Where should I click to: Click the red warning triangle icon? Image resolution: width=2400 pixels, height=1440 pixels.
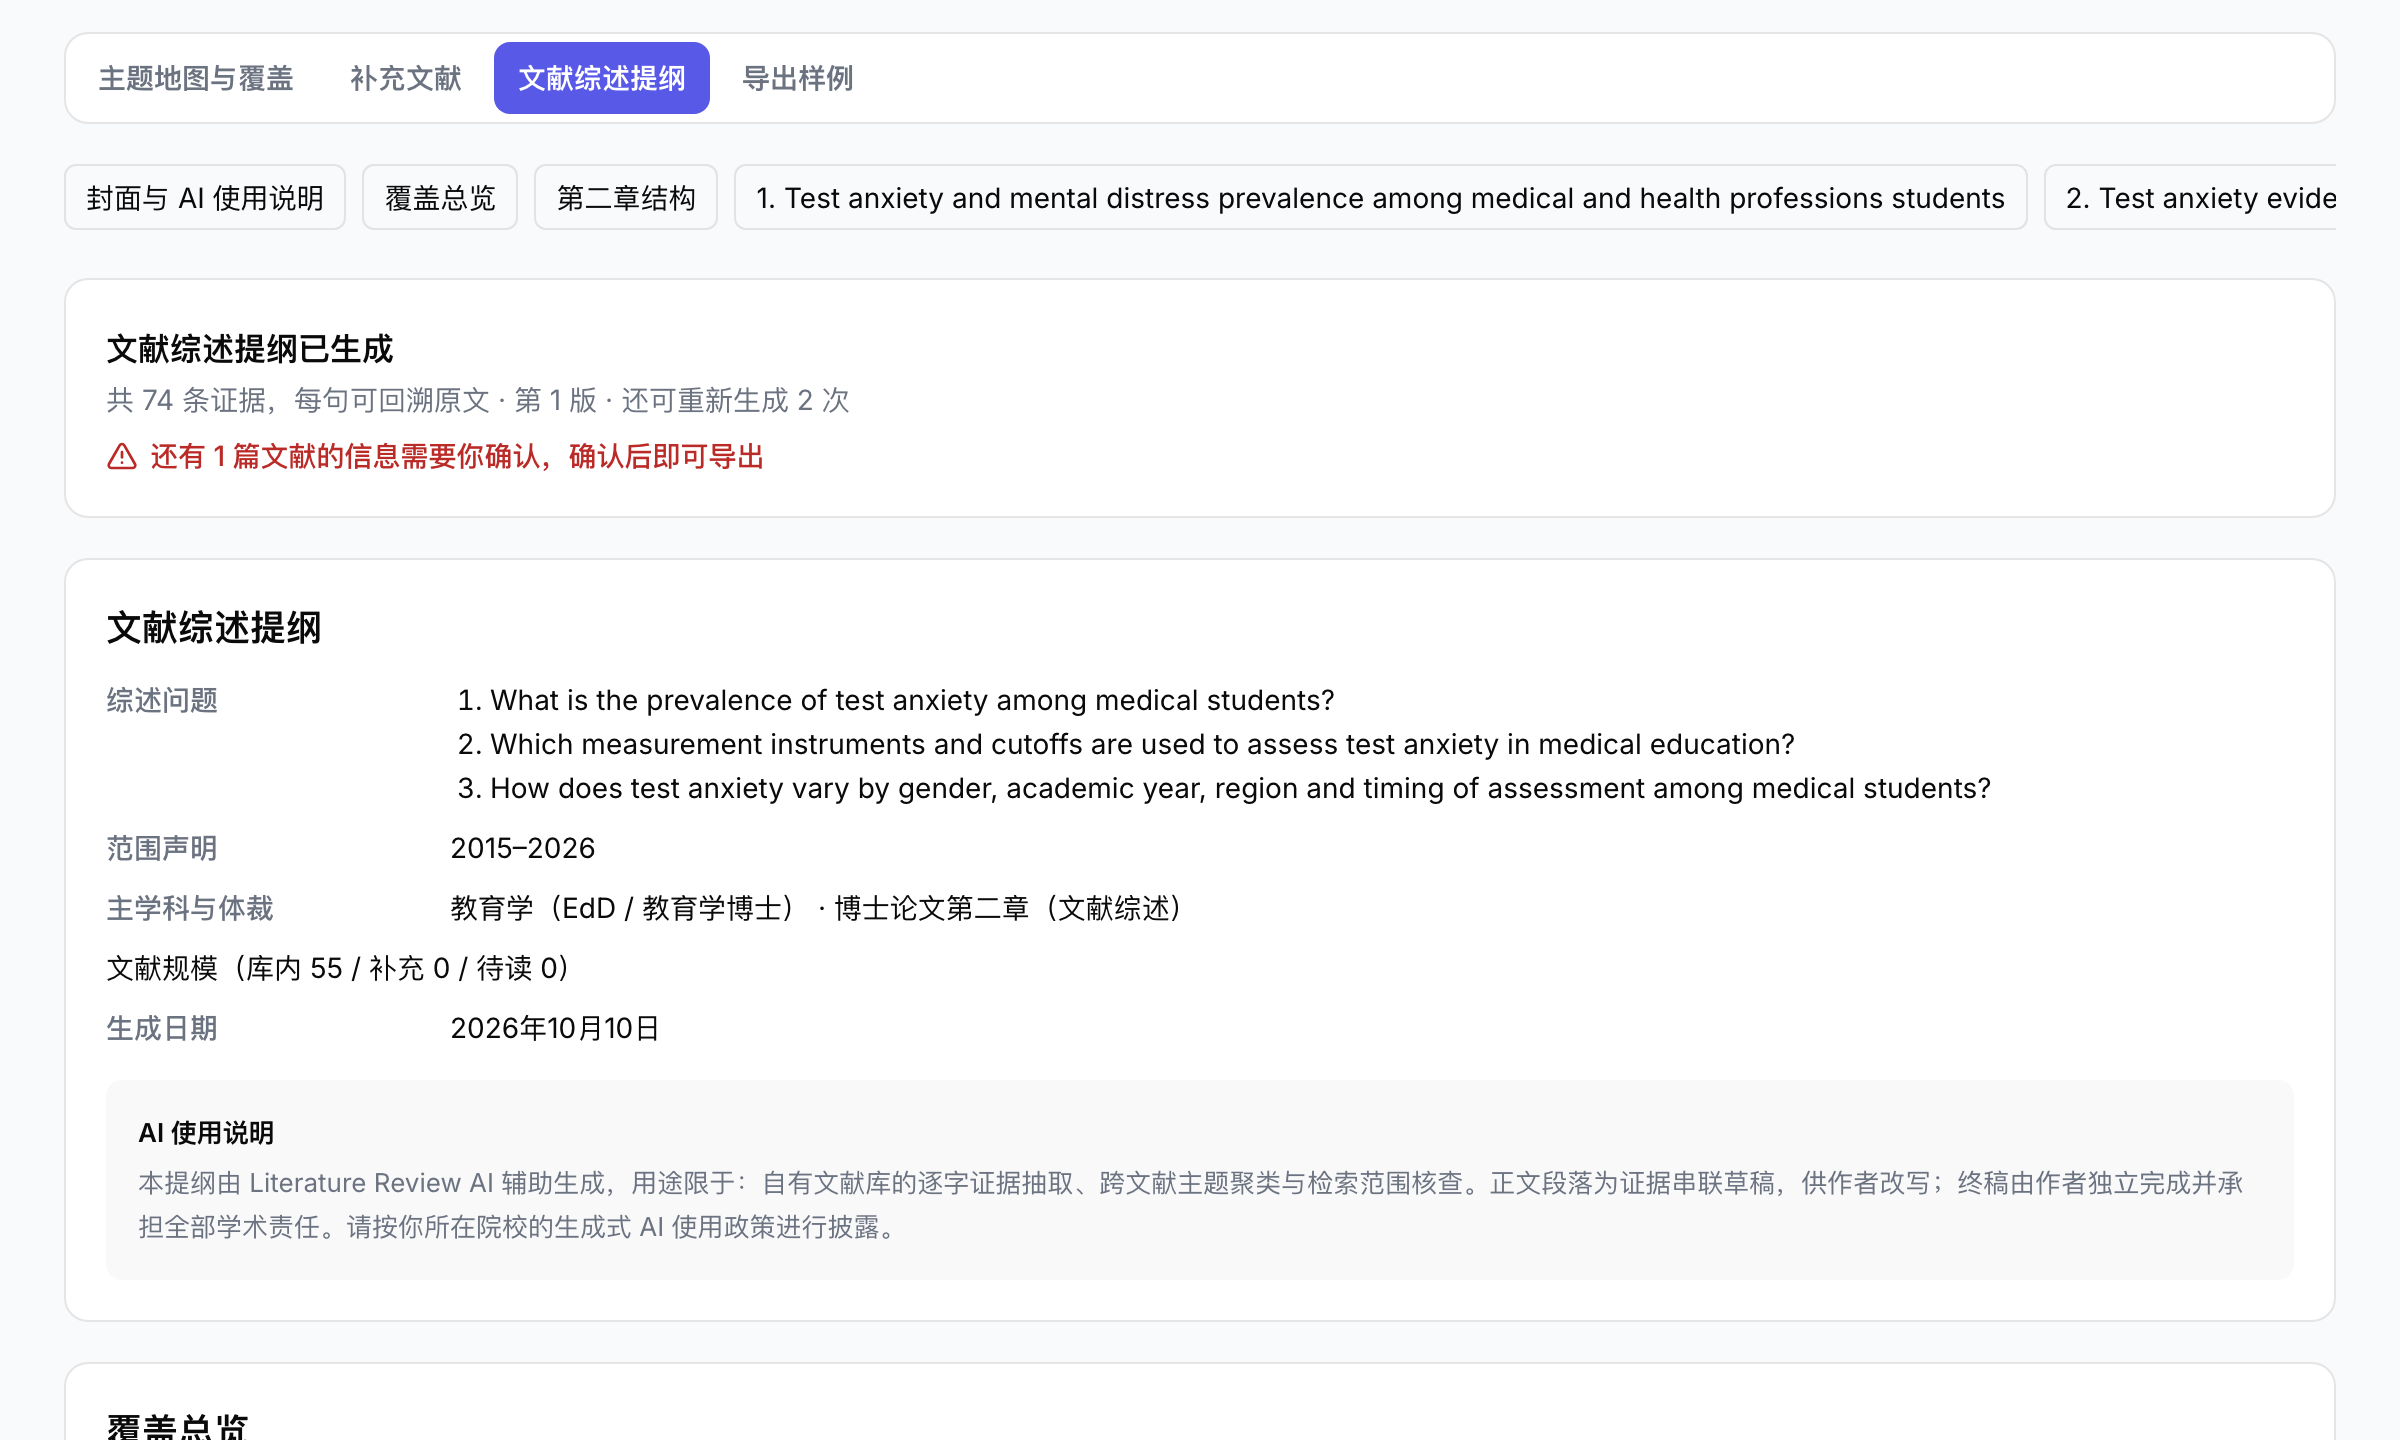[122, 457]
